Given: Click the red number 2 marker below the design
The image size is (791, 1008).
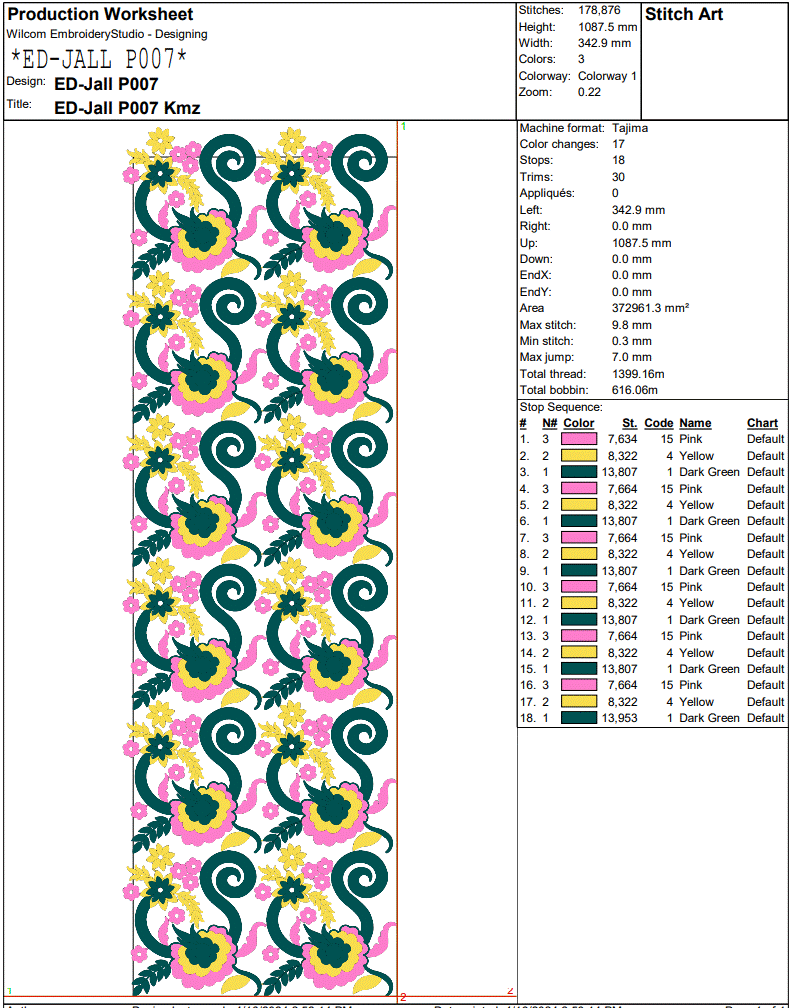Looking at the screenshot, I should tap(403, 997).
